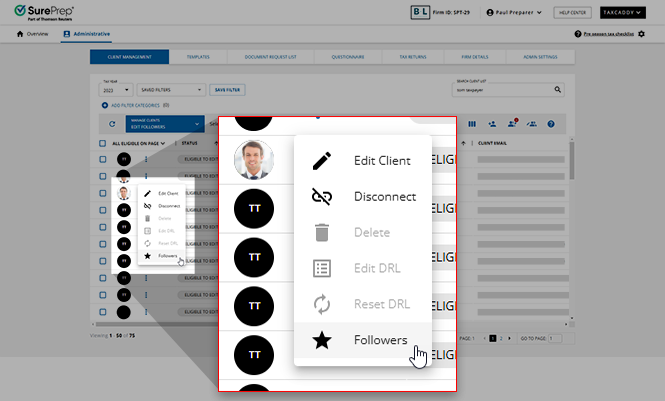Open the client icon with red notification badge
Image resolution: width=665 pixels, height=401 pixels.
point(512,123)
